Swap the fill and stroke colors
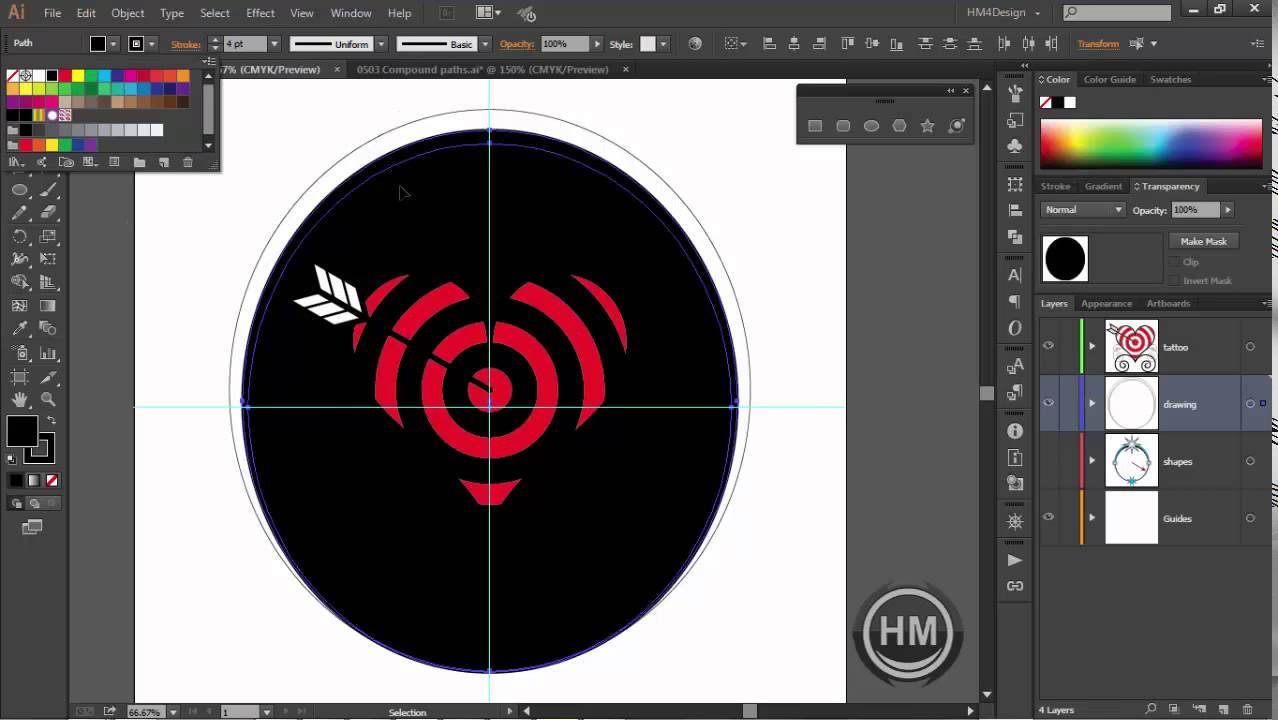 click(x=50, y=421)
